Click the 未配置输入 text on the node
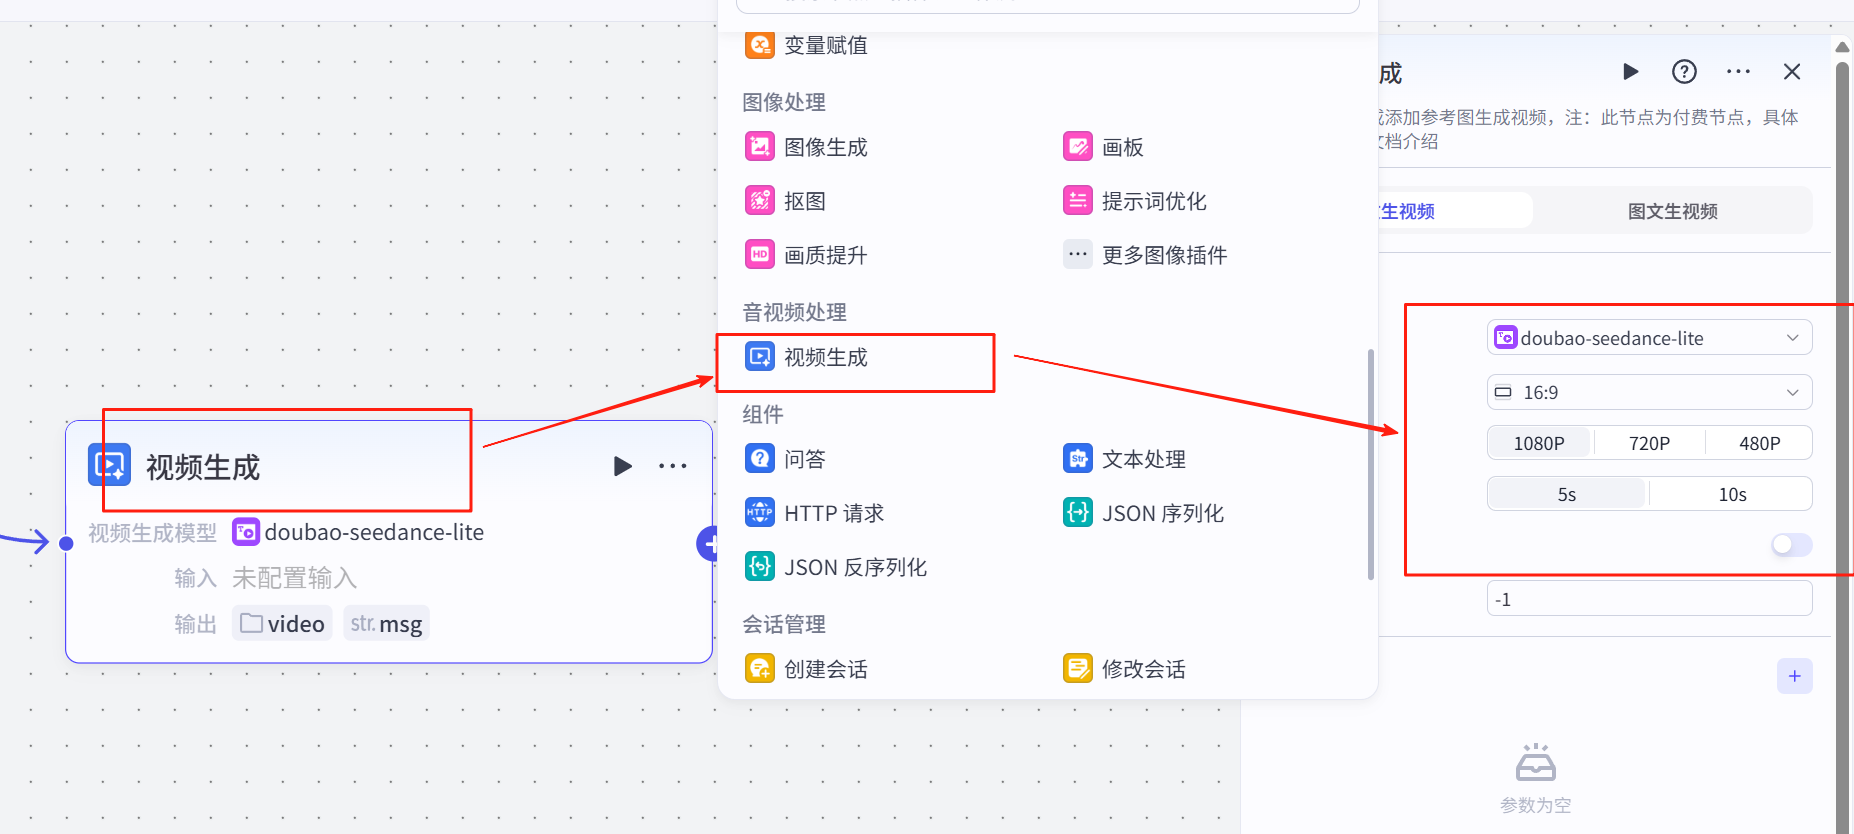The image size is (1854, 834). [294, 578]
